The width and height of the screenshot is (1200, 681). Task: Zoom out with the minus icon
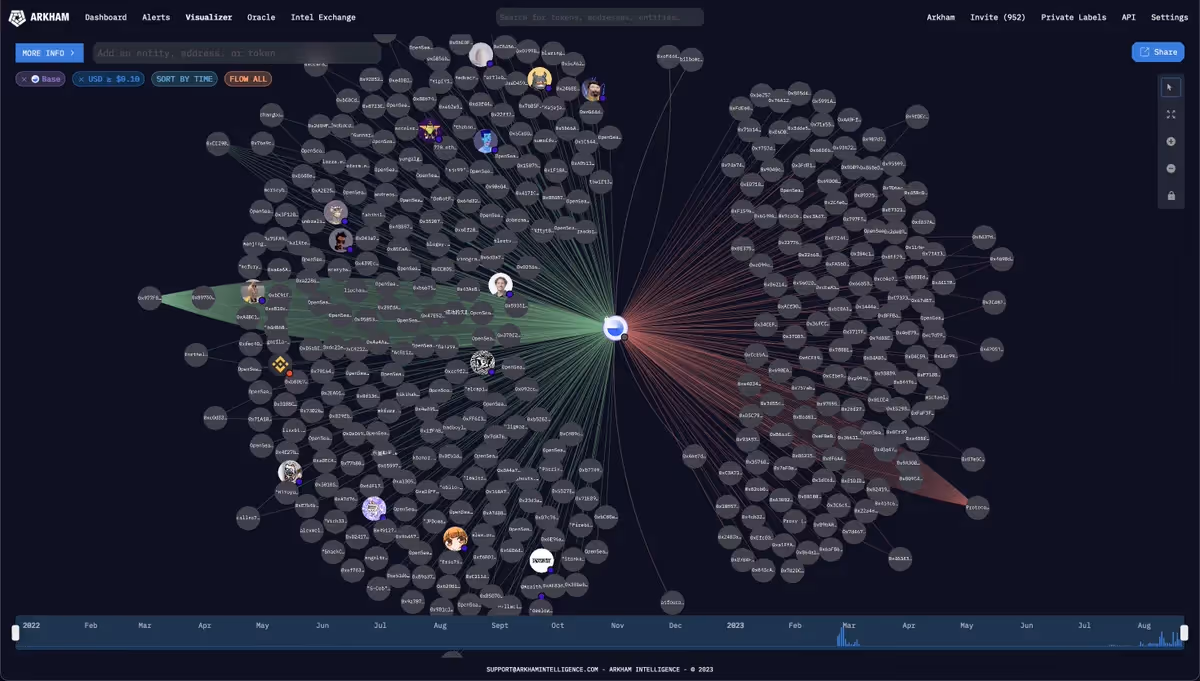[x=1171, y=168]
